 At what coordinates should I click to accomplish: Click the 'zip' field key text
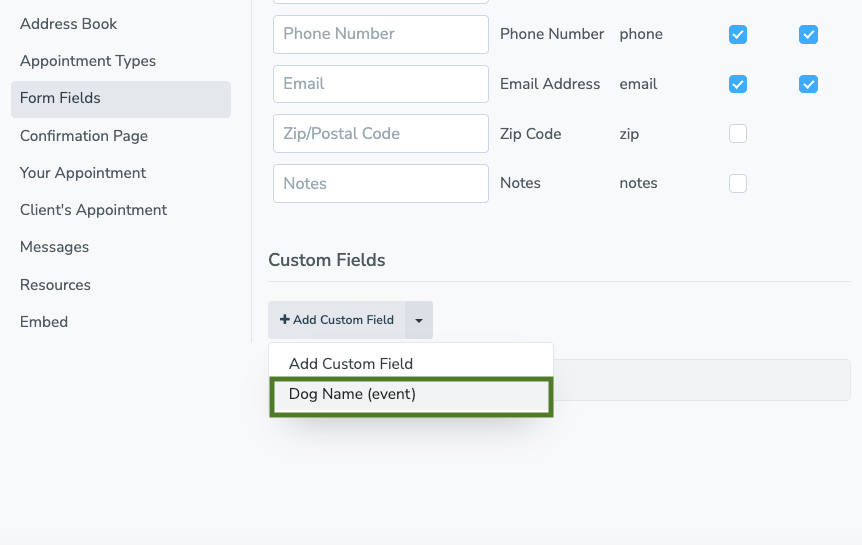629,134
